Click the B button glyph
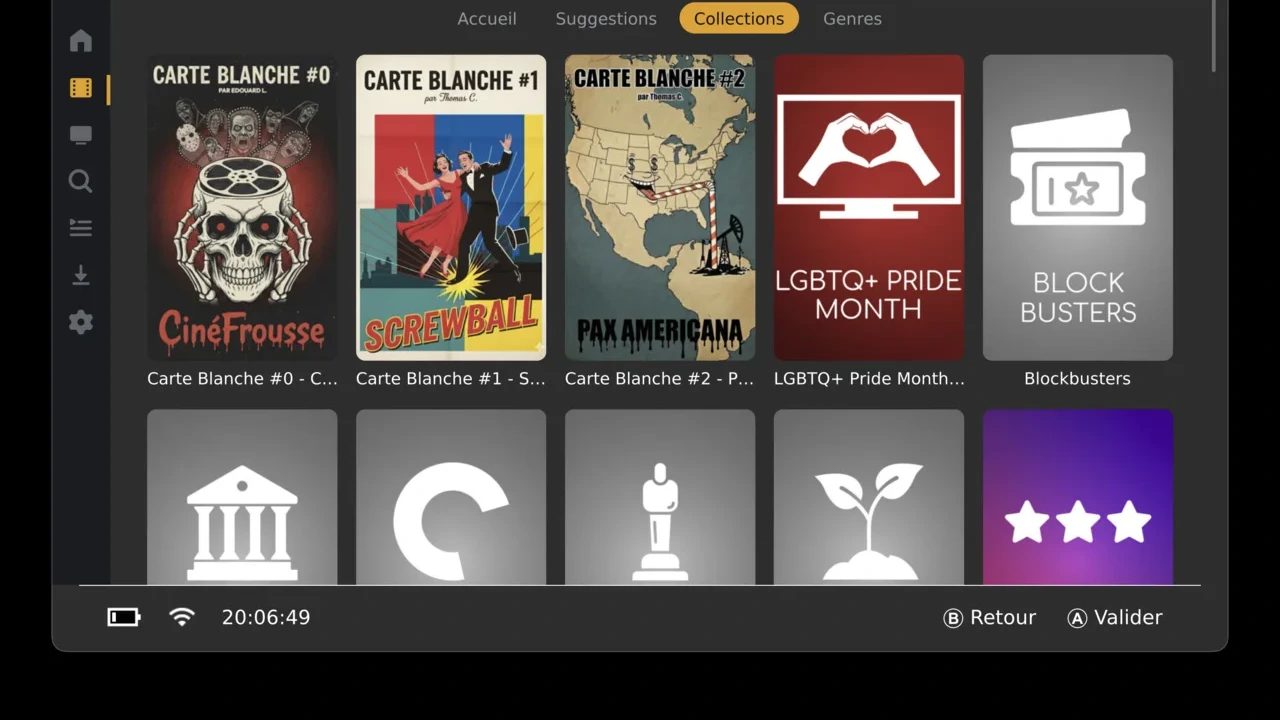 coord(953,618)
